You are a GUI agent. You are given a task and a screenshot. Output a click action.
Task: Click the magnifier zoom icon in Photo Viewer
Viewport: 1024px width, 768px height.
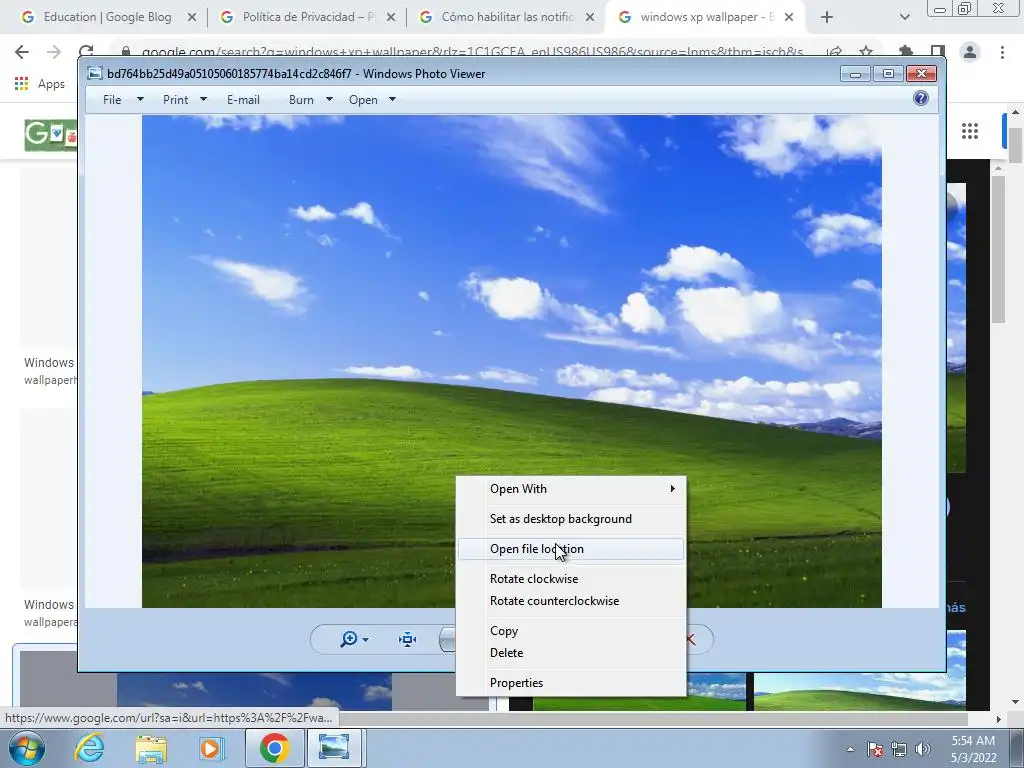point(349,639)
